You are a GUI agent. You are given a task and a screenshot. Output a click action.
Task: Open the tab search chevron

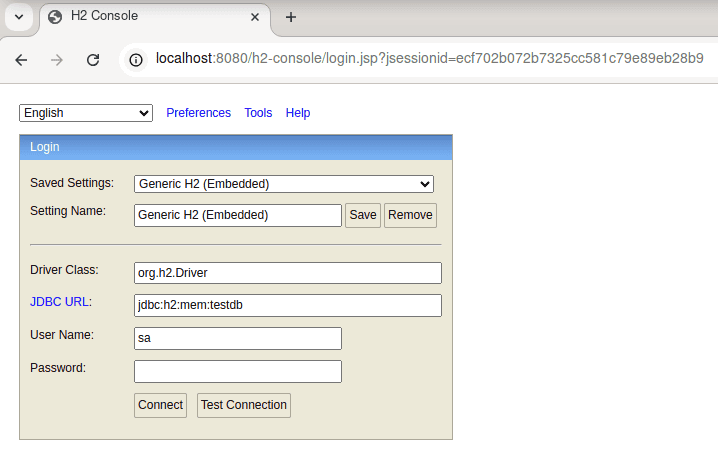[18, 17]
